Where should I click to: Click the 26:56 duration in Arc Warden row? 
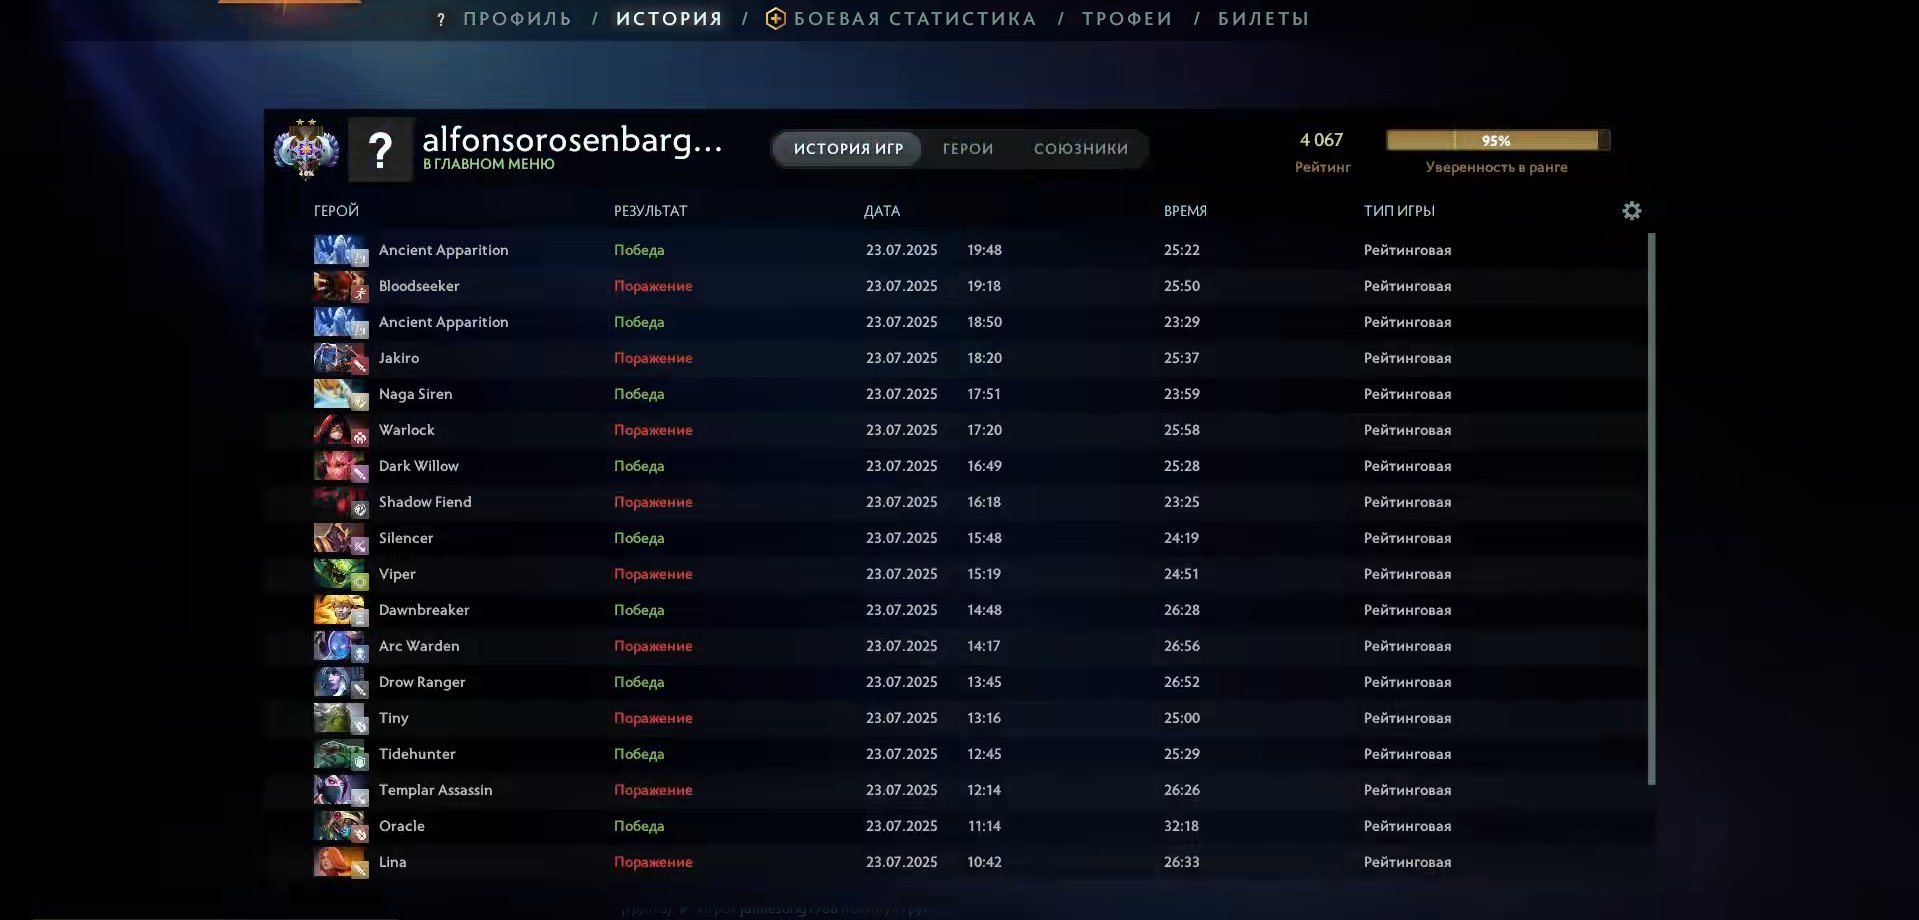tap(1182, 646)
